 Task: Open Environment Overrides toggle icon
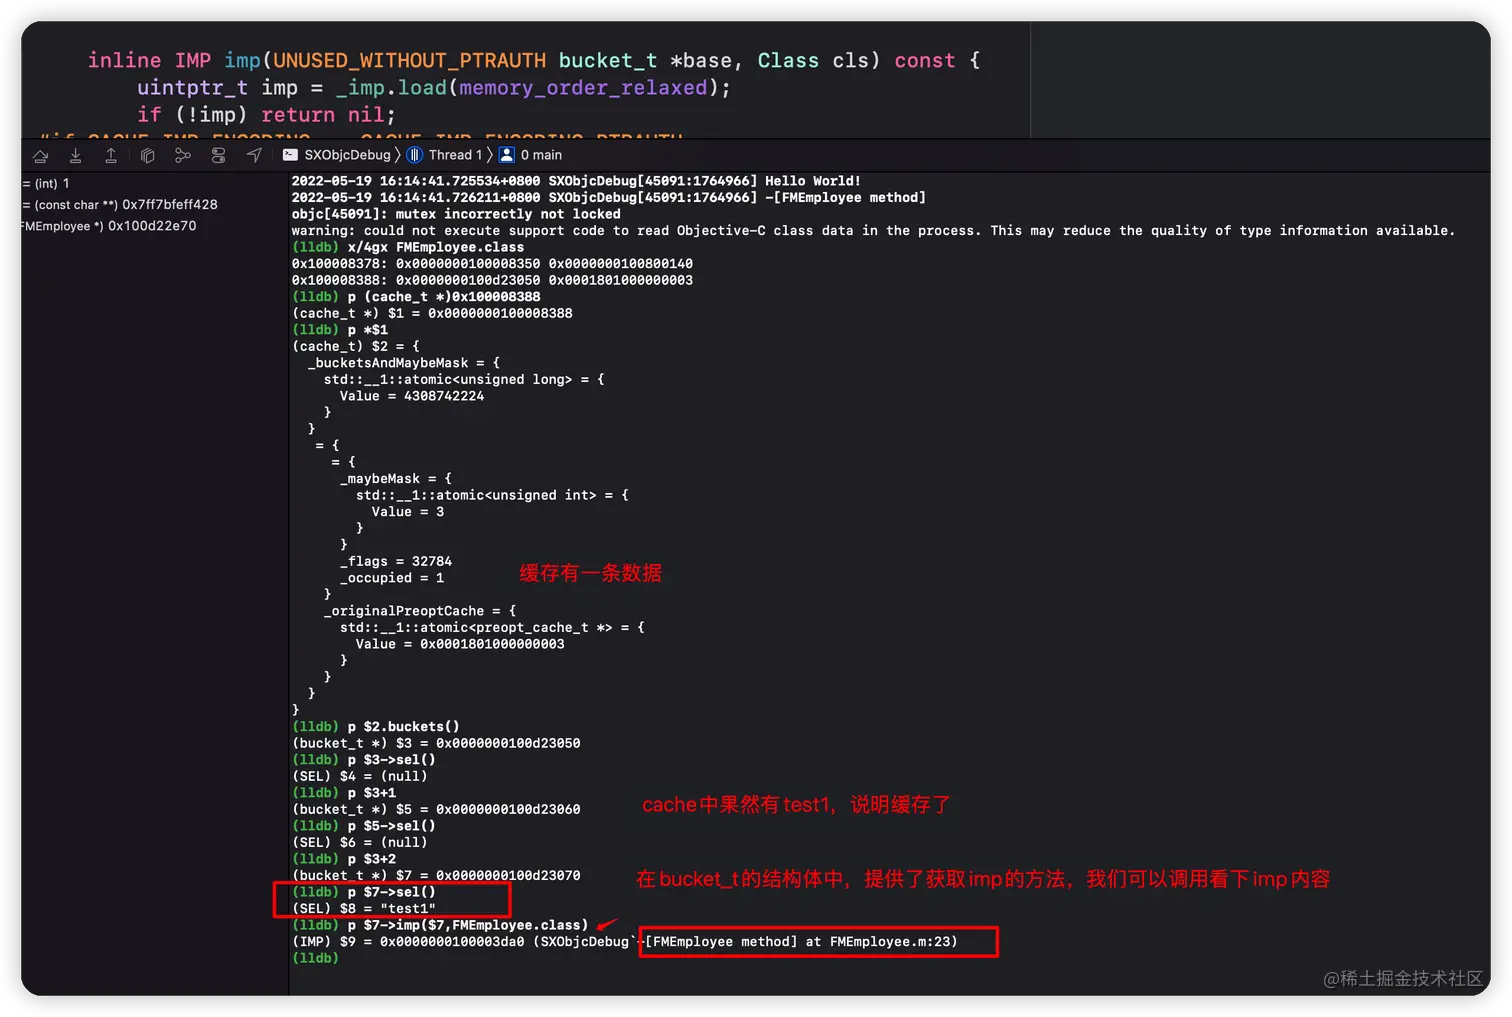point(219,155)
